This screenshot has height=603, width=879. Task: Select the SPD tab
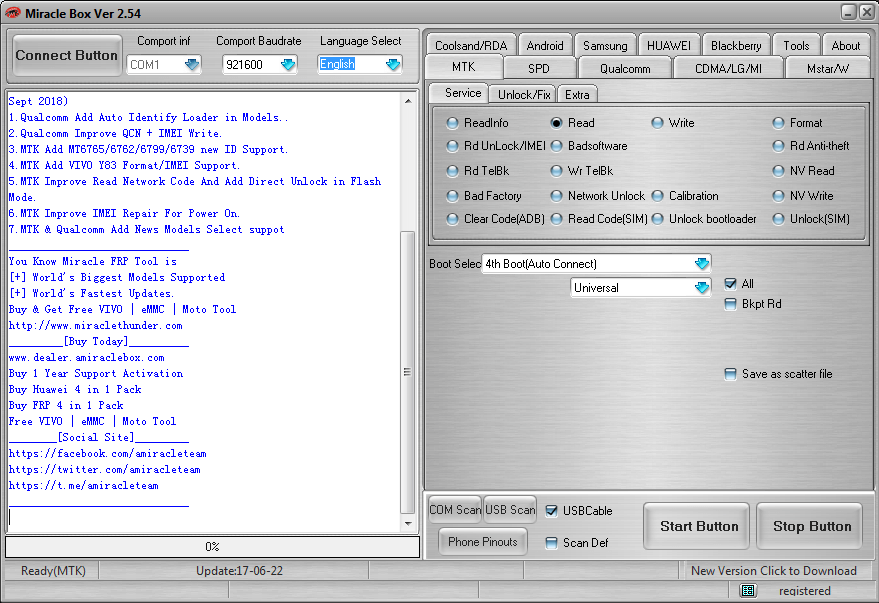coord(539,68)
